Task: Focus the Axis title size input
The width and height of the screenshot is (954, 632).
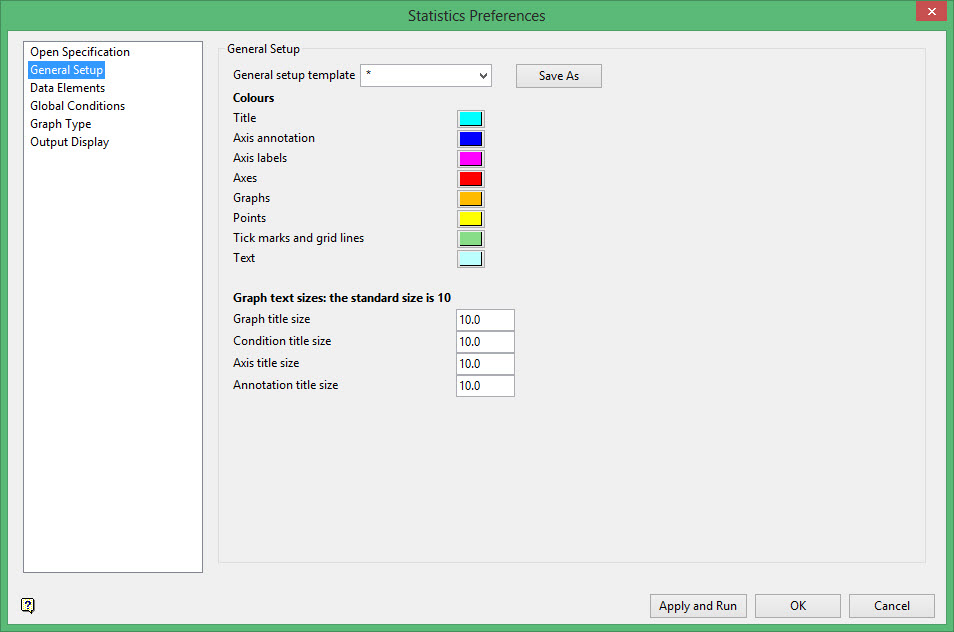Action: pos(485,364)
